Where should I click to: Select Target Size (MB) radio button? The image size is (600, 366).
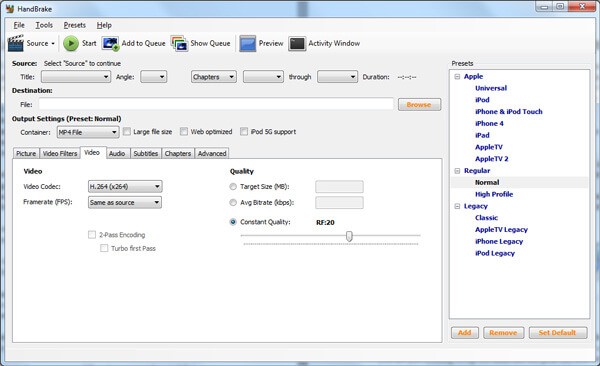(x=233, y=187)
